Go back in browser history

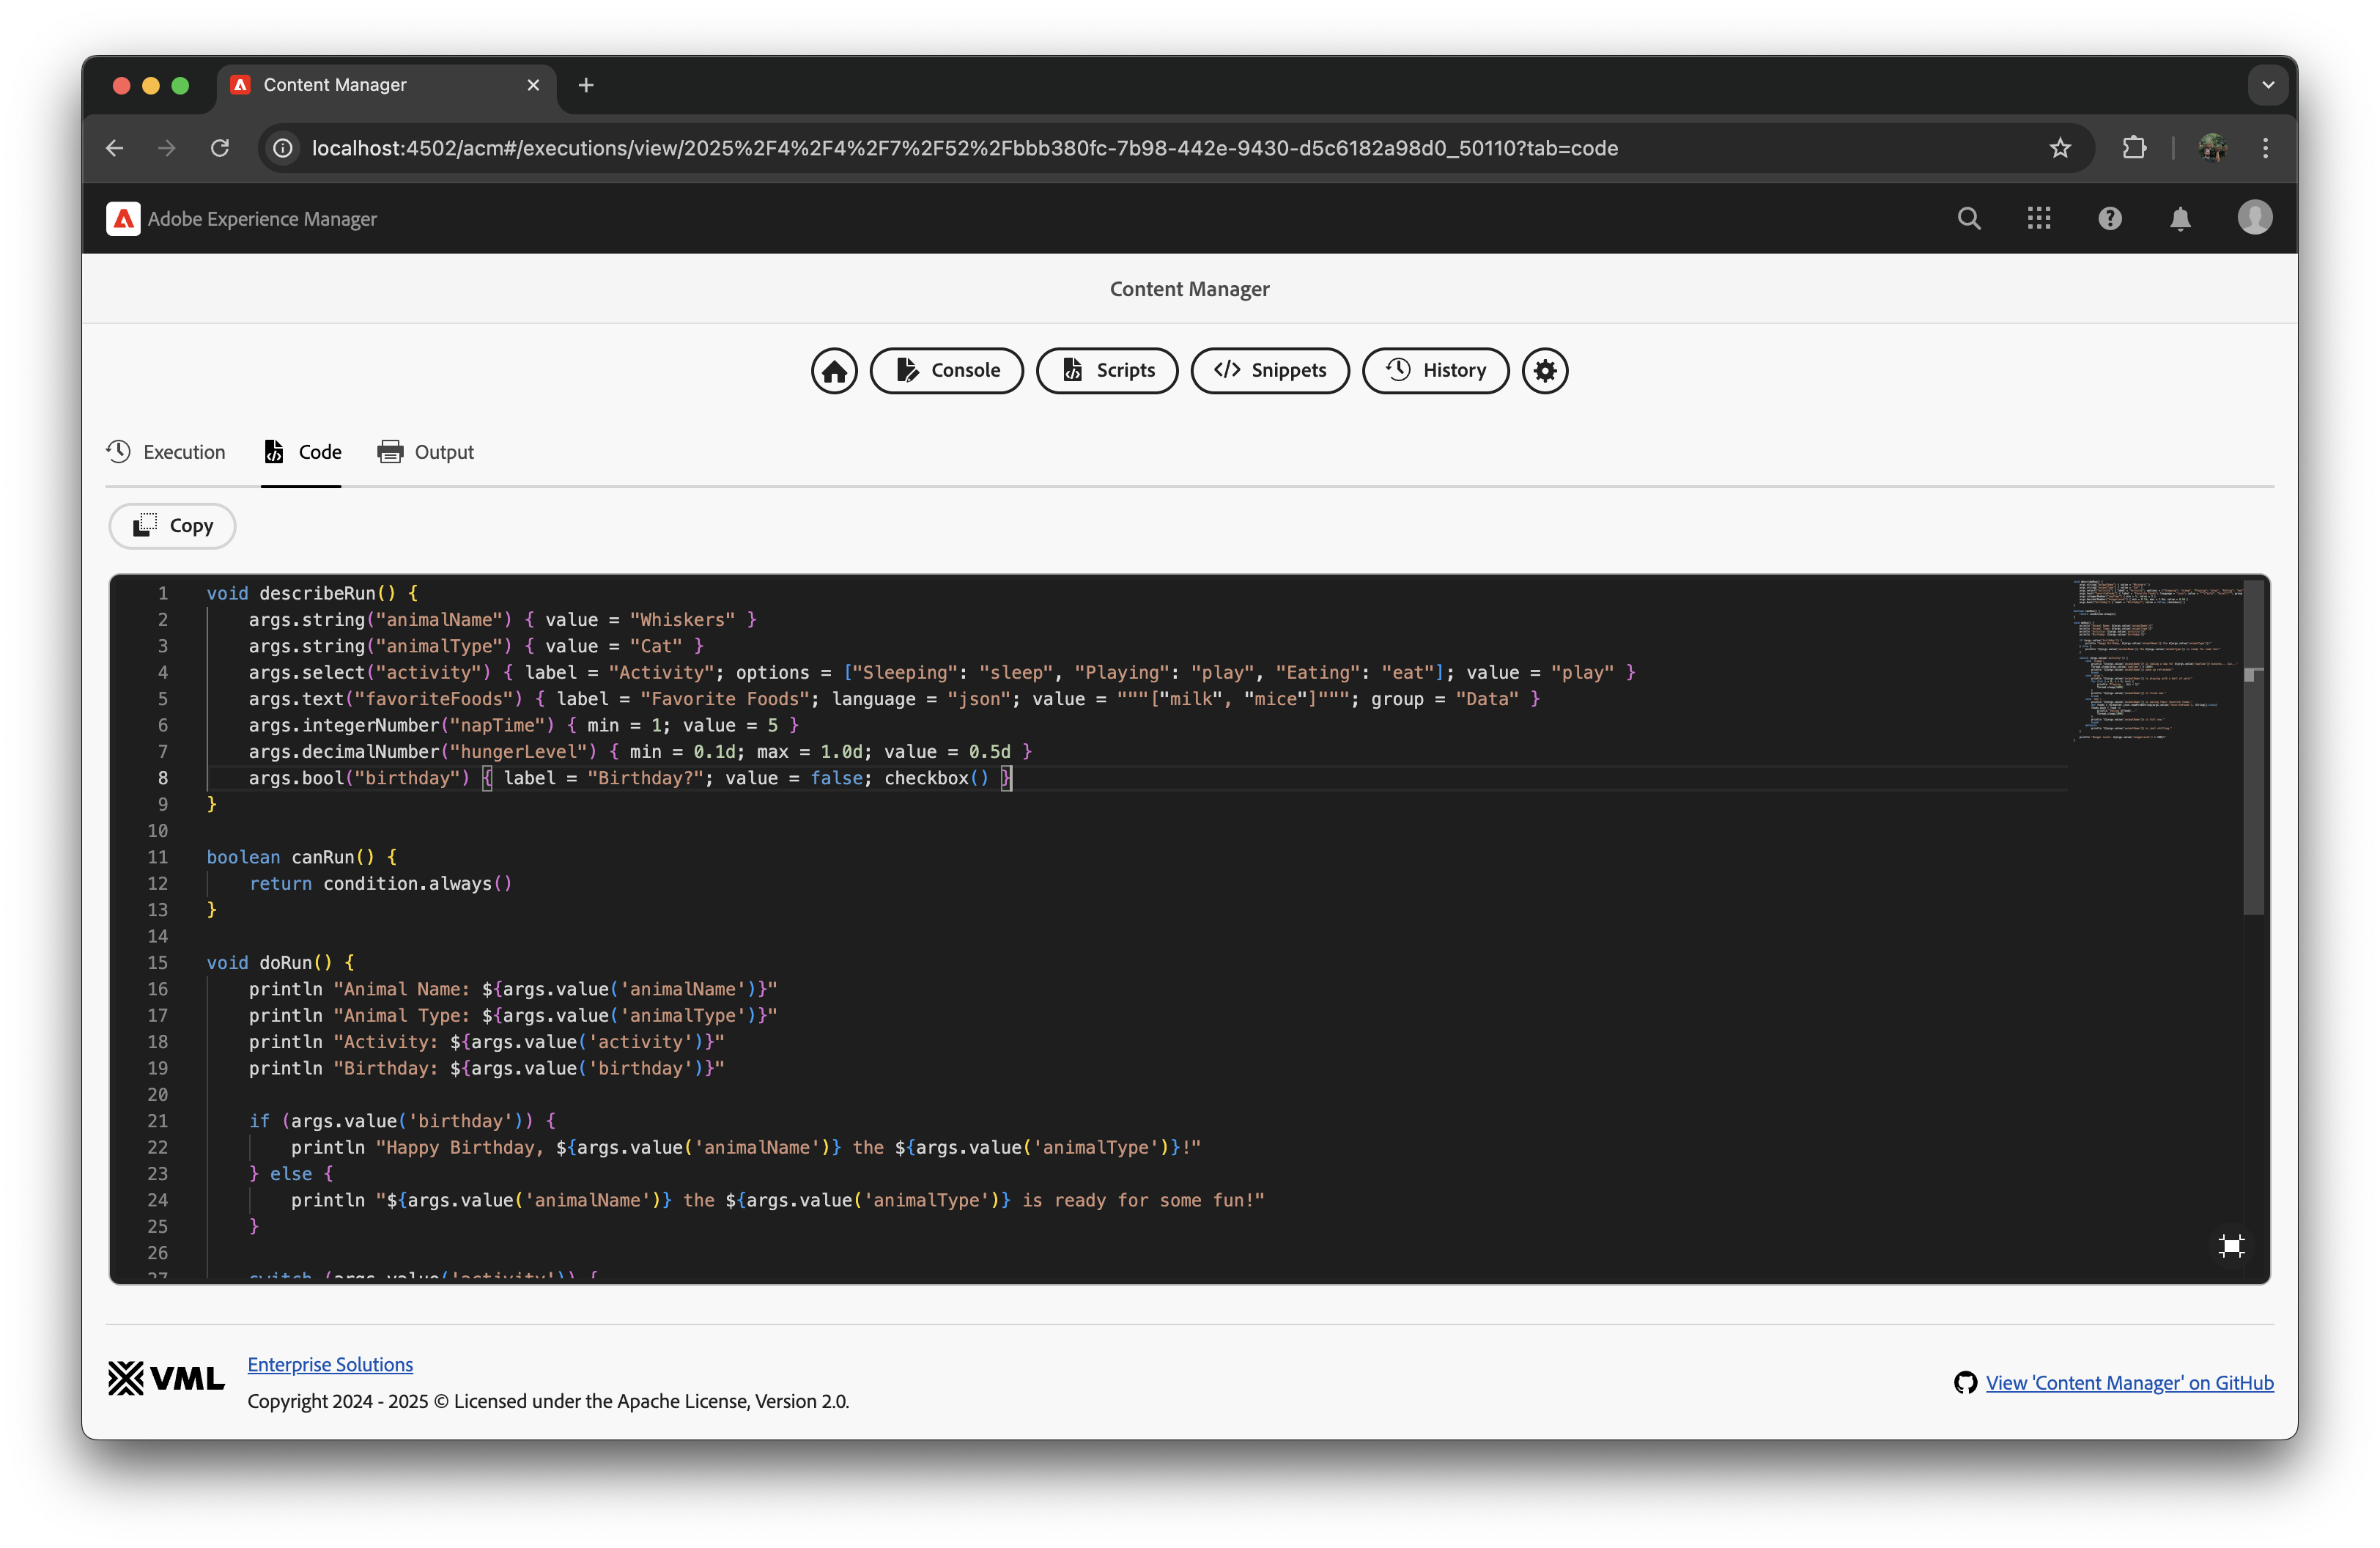(x=115, y=148)
